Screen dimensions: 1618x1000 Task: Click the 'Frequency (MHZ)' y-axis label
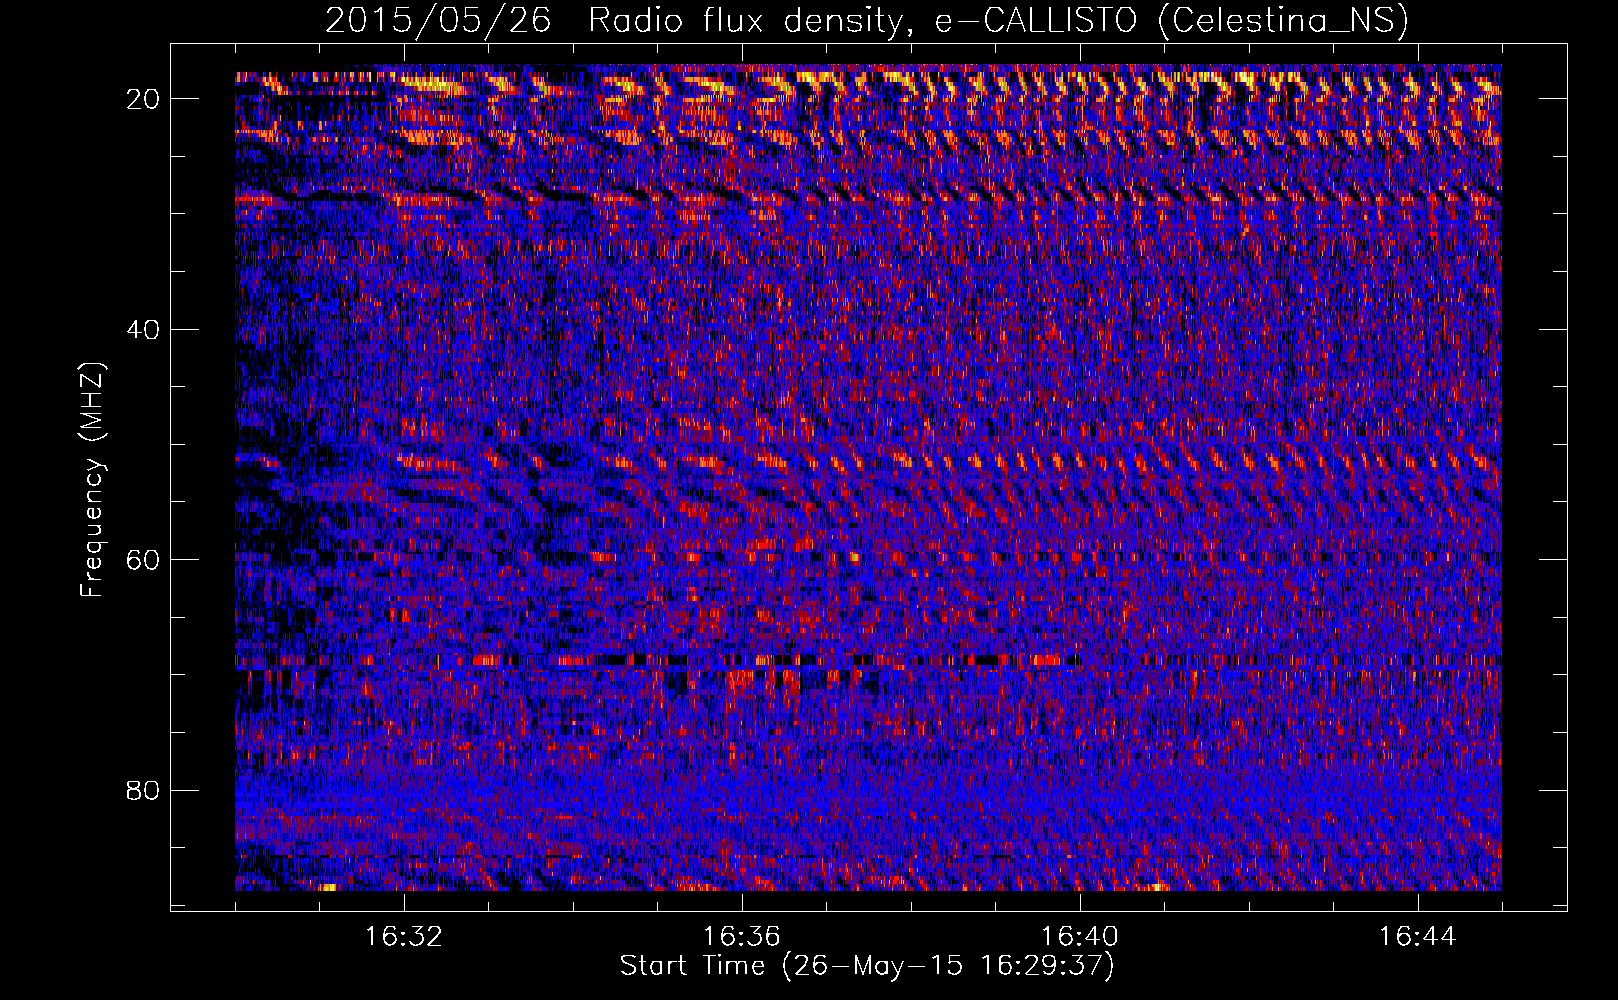tap(92, 480)
